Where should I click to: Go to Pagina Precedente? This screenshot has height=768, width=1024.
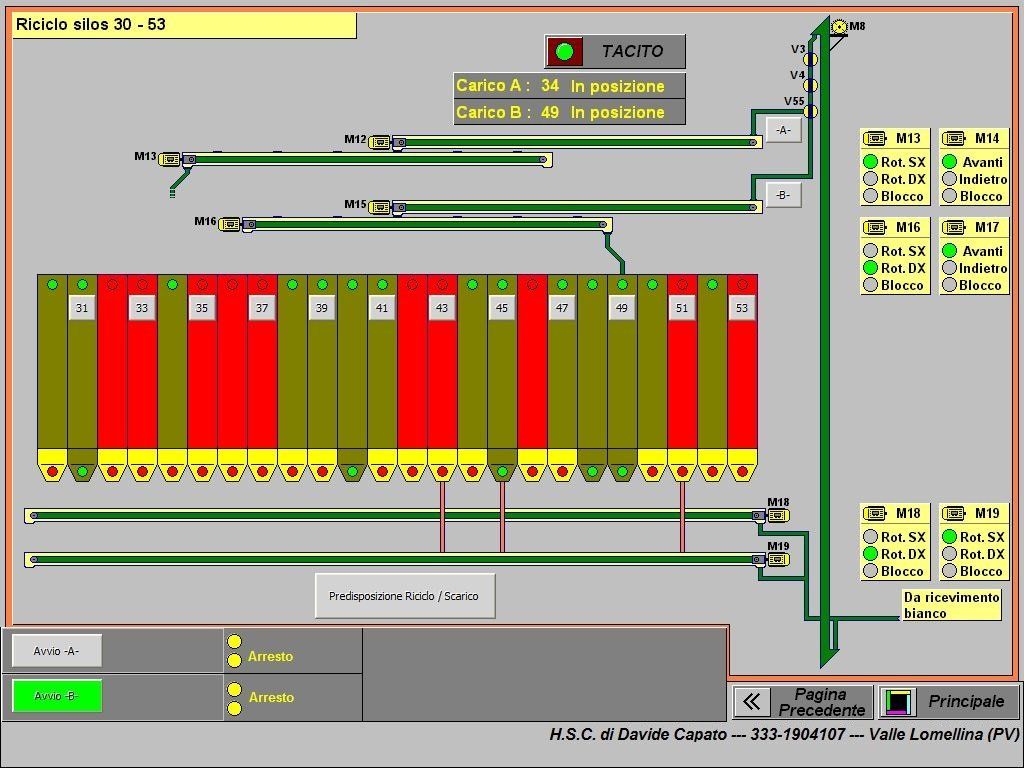click(801, 702)
